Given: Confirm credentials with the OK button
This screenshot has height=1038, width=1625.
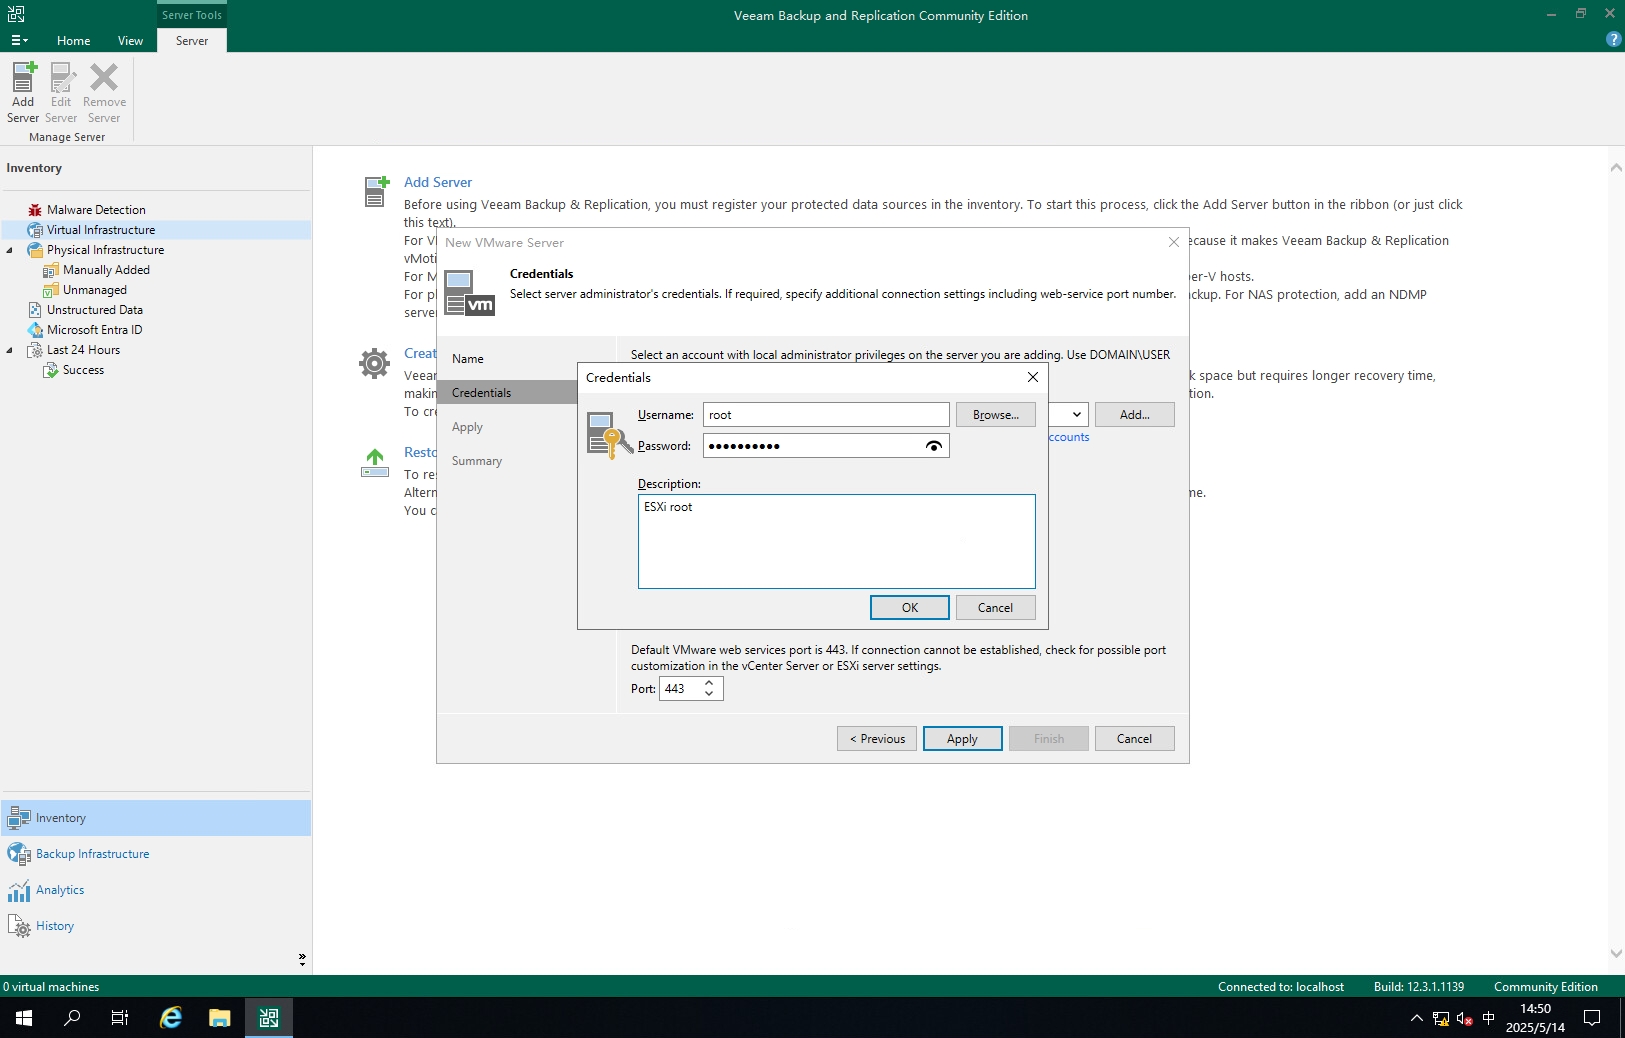Looking at the screenshot, I should 909,608.
